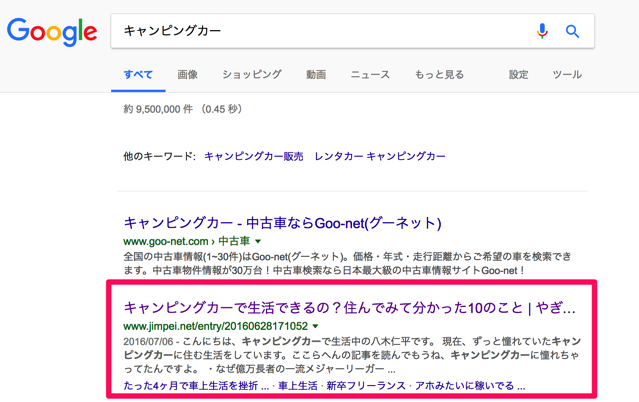The width and height of the screenshot is (639, 402).
Task: Expand the もっと見る menu
Action: pyautogui.click(x=439, y=75)
